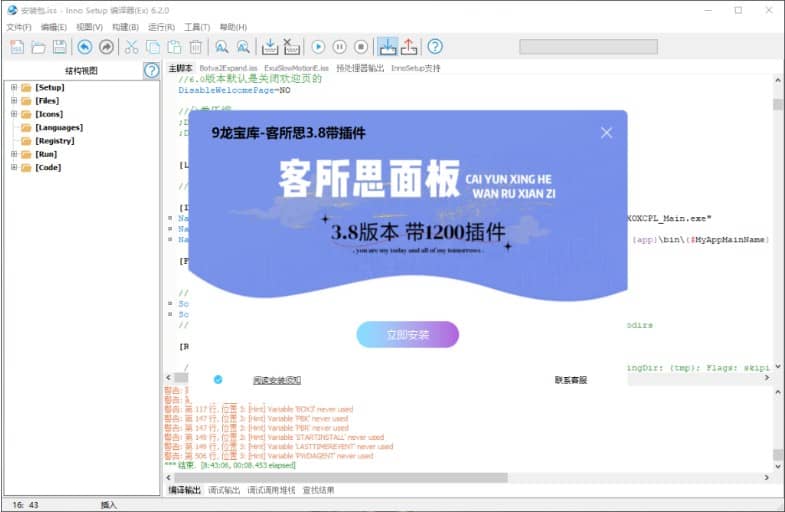Click the editor scrollbar up arrow
The height and width of the screenshot is (512, 785).
(777, 80)
